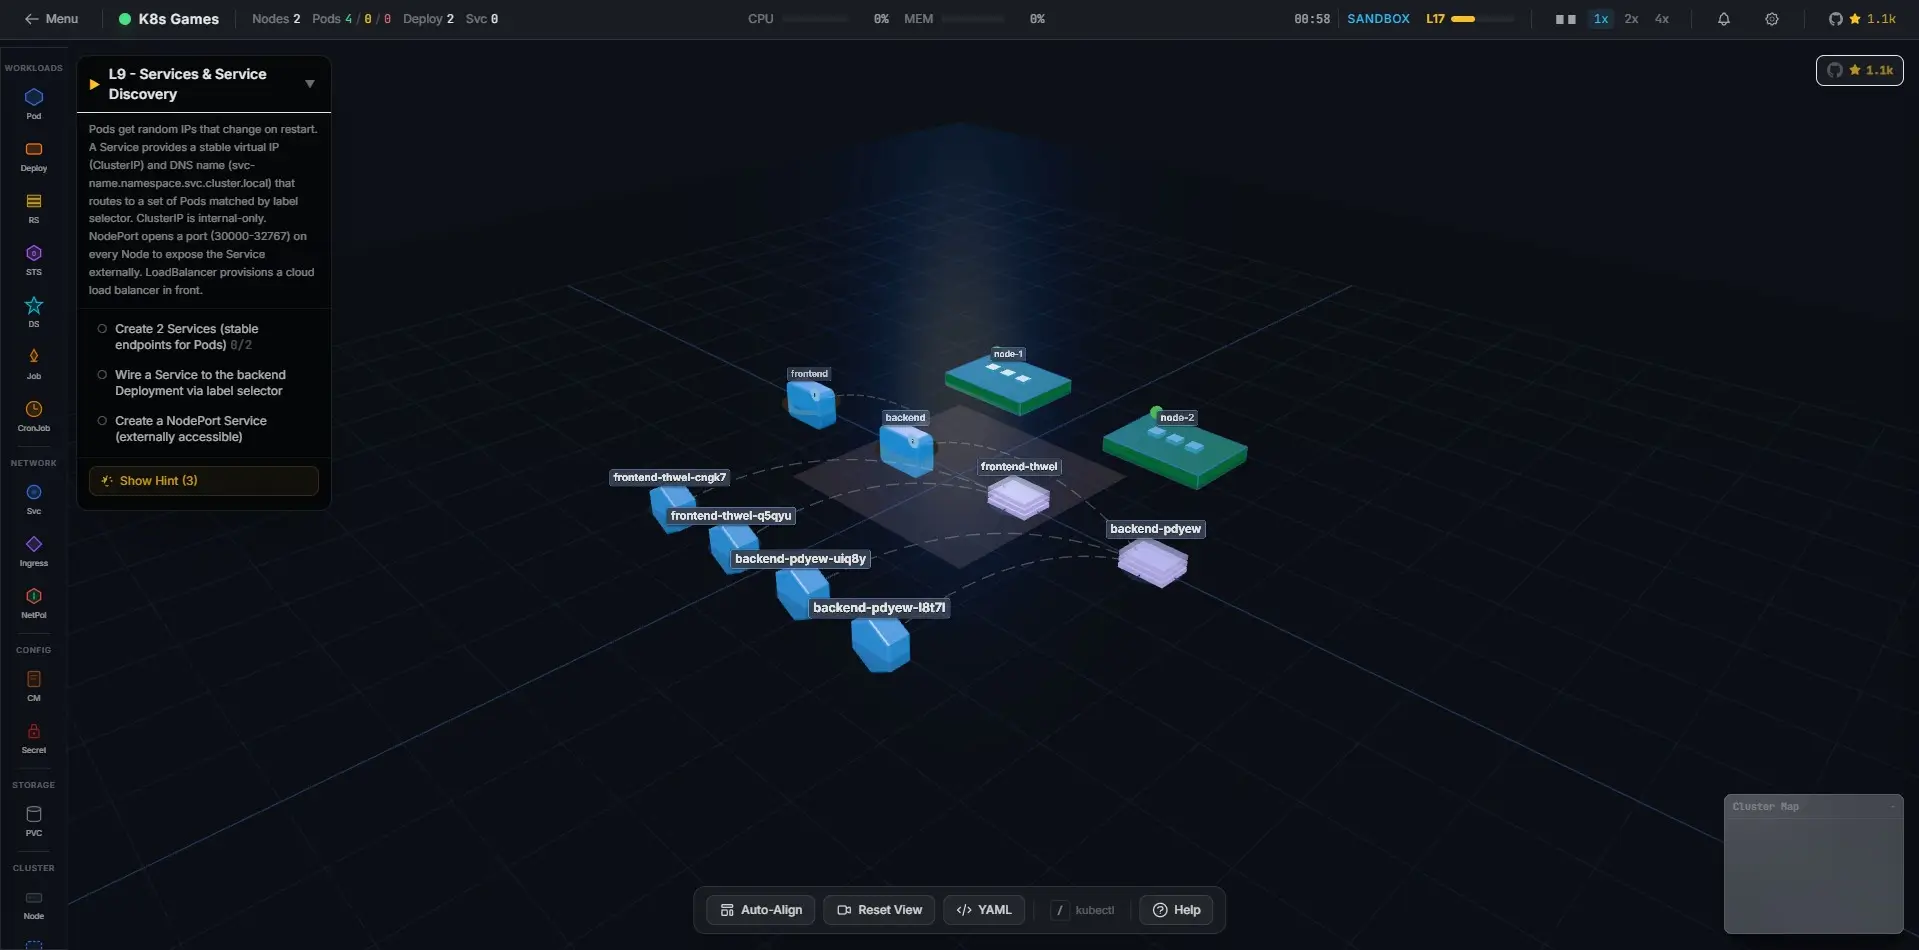This screenshot has height=950, width=1919.
Task: Select Wire a Service to backend objective
Action: click(x=204, y=383)
